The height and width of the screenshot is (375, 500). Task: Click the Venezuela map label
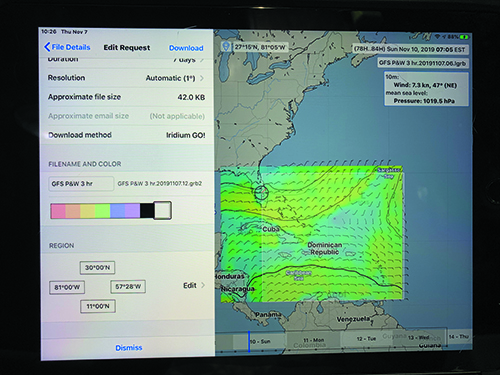pyautogui.click(x=353, y=319)
